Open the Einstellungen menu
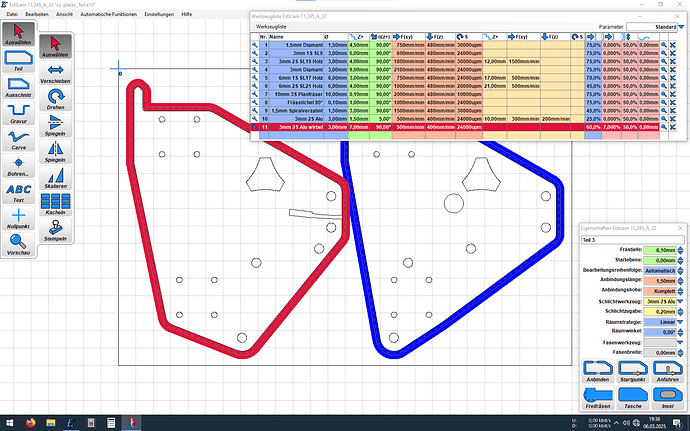The width and height of the screenshot is (690, 431). (159, 14)
